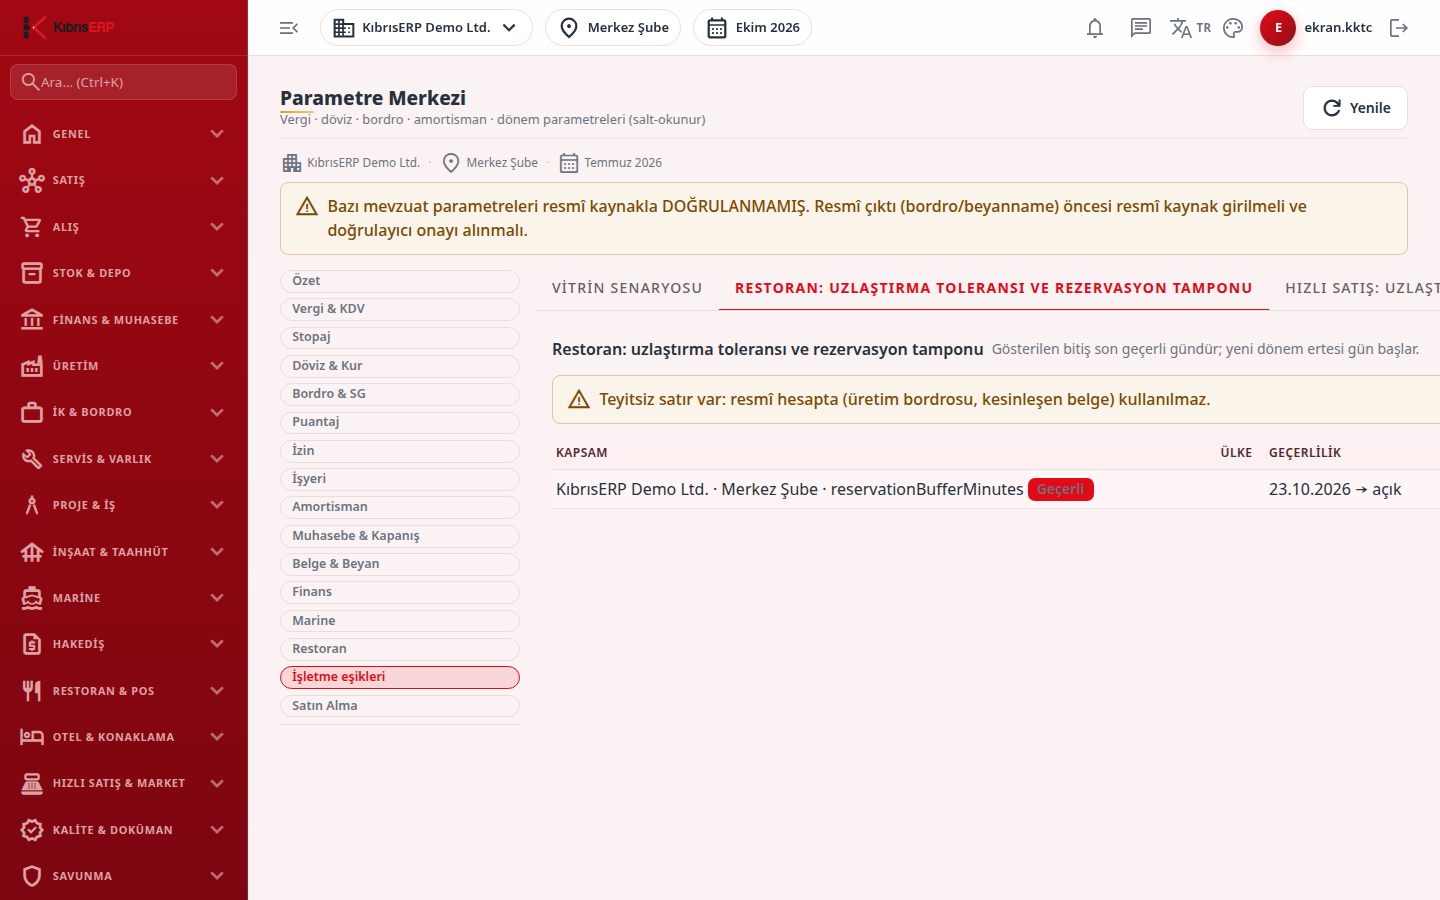1440x900 pixels.
Task: Switch language via TR translate icon
Action: point(1190,28)
